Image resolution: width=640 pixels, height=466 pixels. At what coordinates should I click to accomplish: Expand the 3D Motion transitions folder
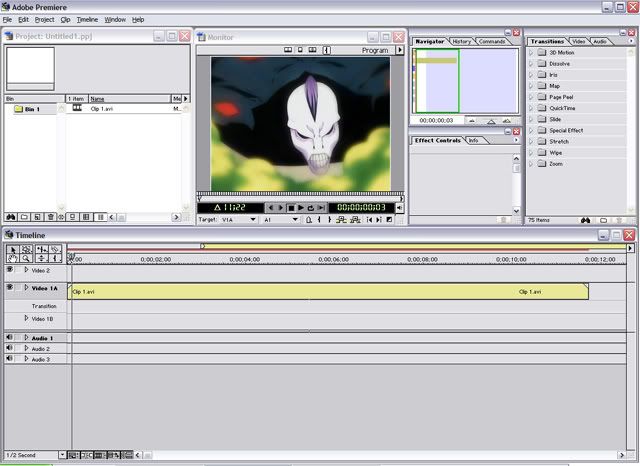[531, 53]
